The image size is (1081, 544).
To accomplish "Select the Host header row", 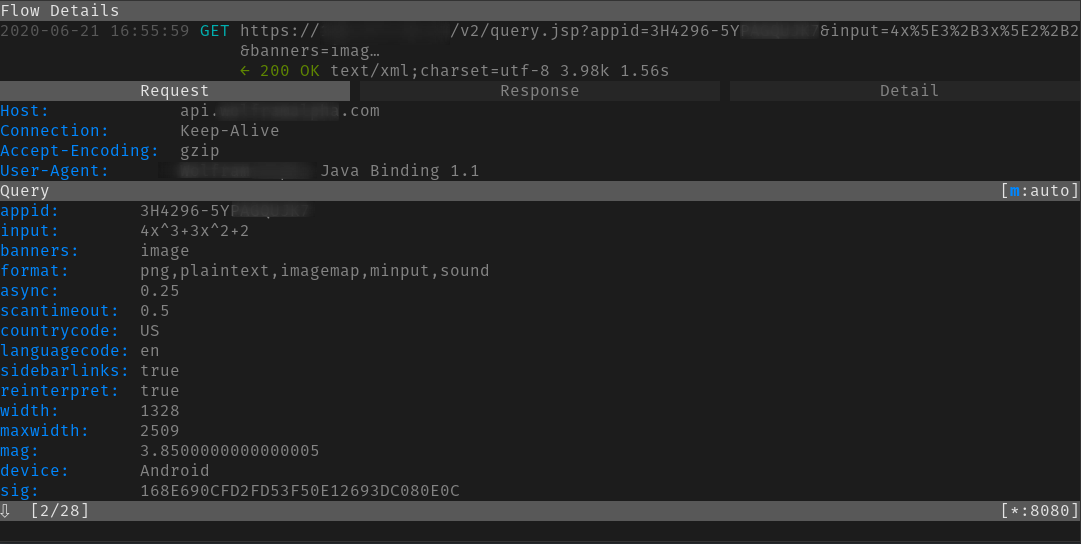I will (x=25, y=111).
